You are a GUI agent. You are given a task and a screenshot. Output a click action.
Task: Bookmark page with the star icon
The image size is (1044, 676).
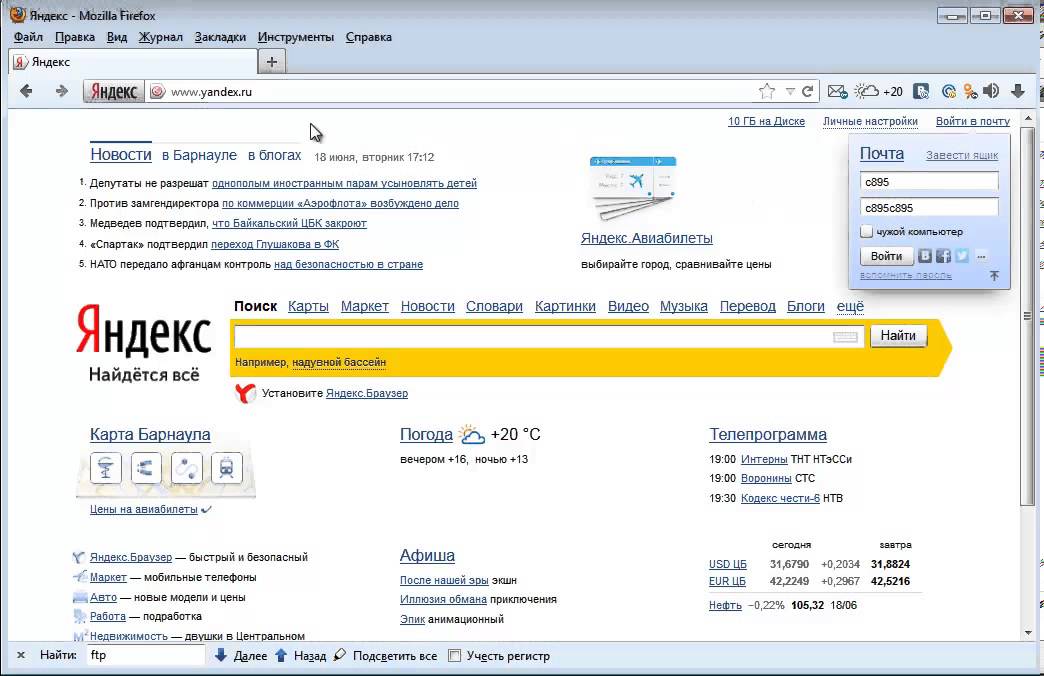click(767, 91)
